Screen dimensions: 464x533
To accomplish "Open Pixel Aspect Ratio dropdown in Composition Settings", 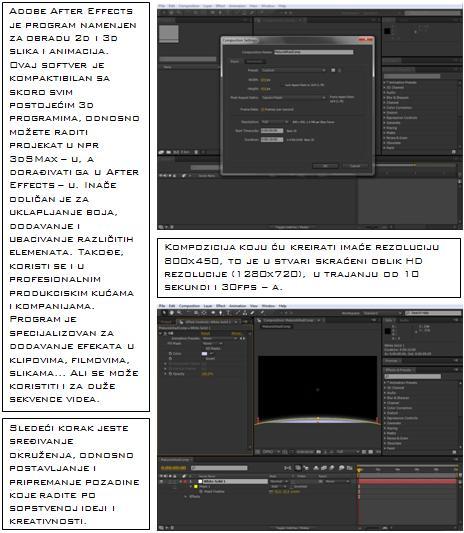I will tap(293, 98).
